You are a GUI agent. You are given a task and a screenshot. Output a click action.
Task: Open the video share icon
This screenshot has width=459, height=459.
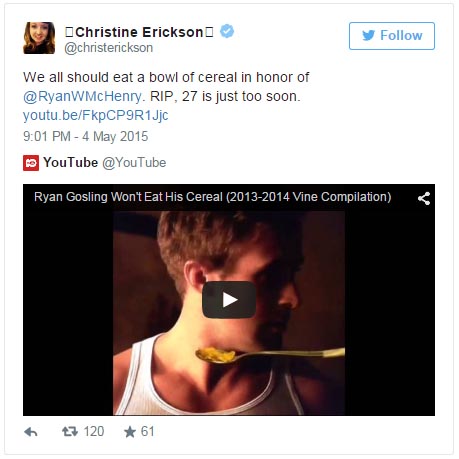[x=424, y=198]
